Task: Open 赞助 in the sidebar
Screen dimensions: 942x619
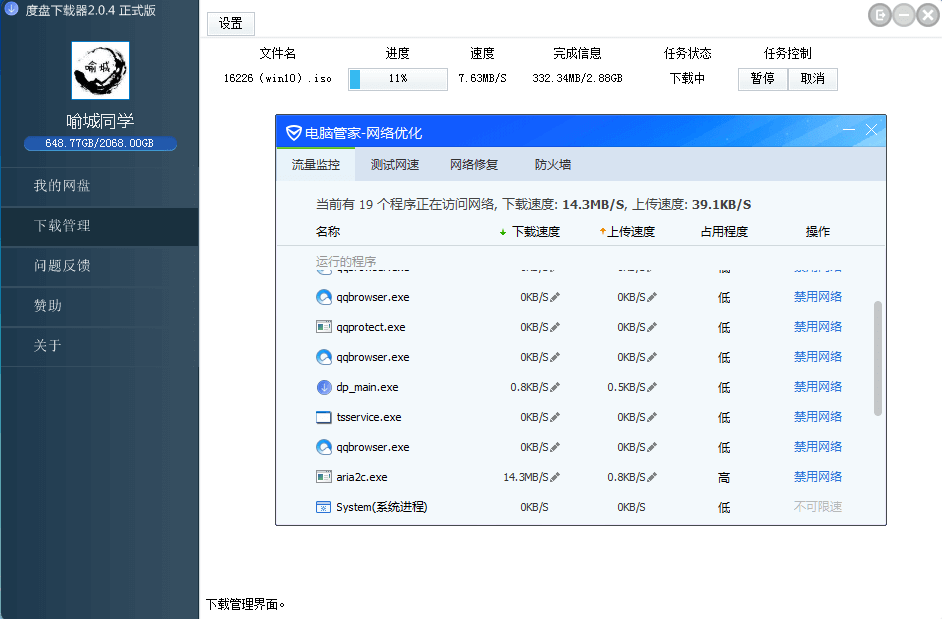Action: coord(100,306)
